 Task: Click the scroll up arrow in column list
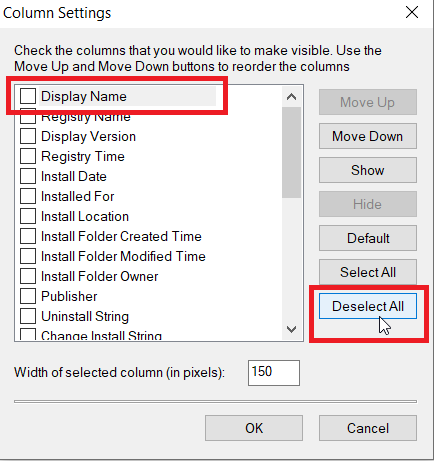(291, 97)
